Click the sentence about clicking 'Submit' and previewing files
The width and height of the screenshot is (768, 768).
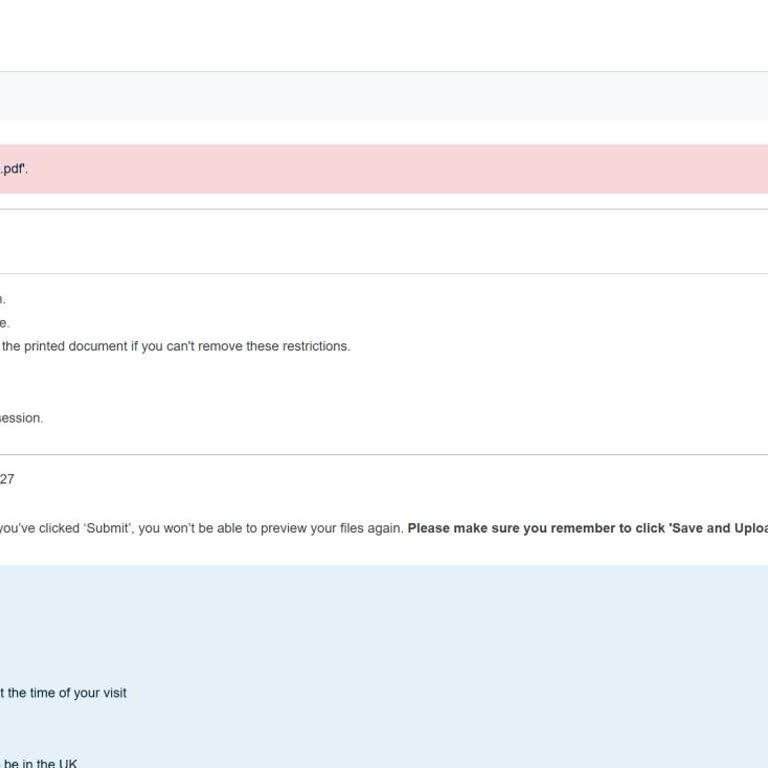click(x=202, y=528)
